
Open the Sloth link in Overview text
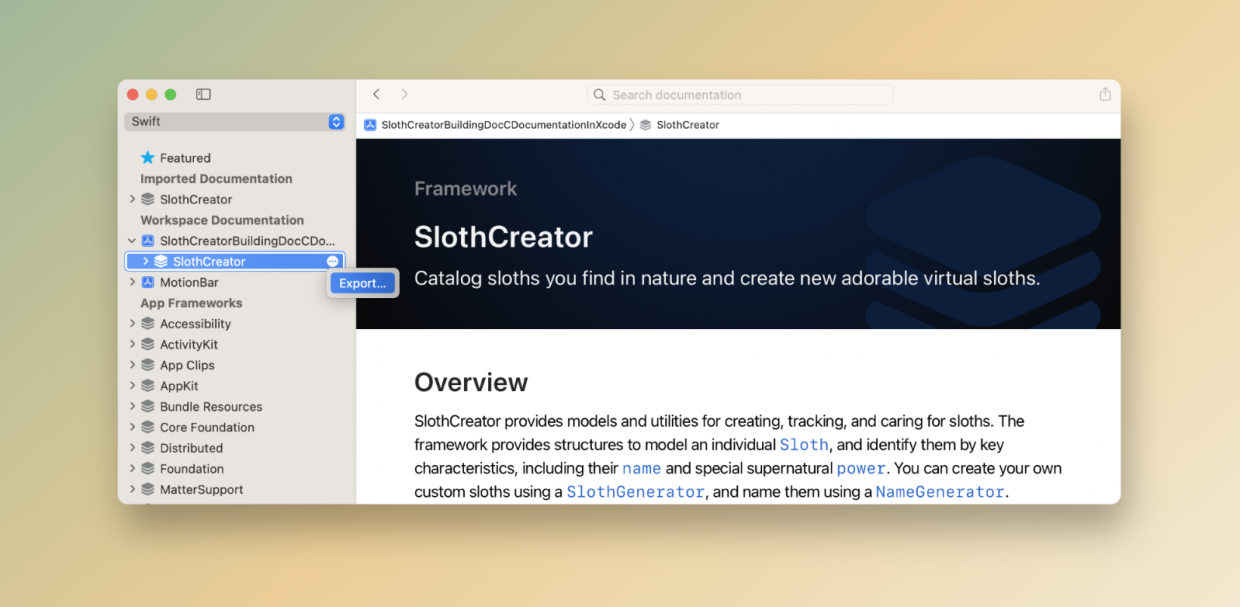[803, 444]
